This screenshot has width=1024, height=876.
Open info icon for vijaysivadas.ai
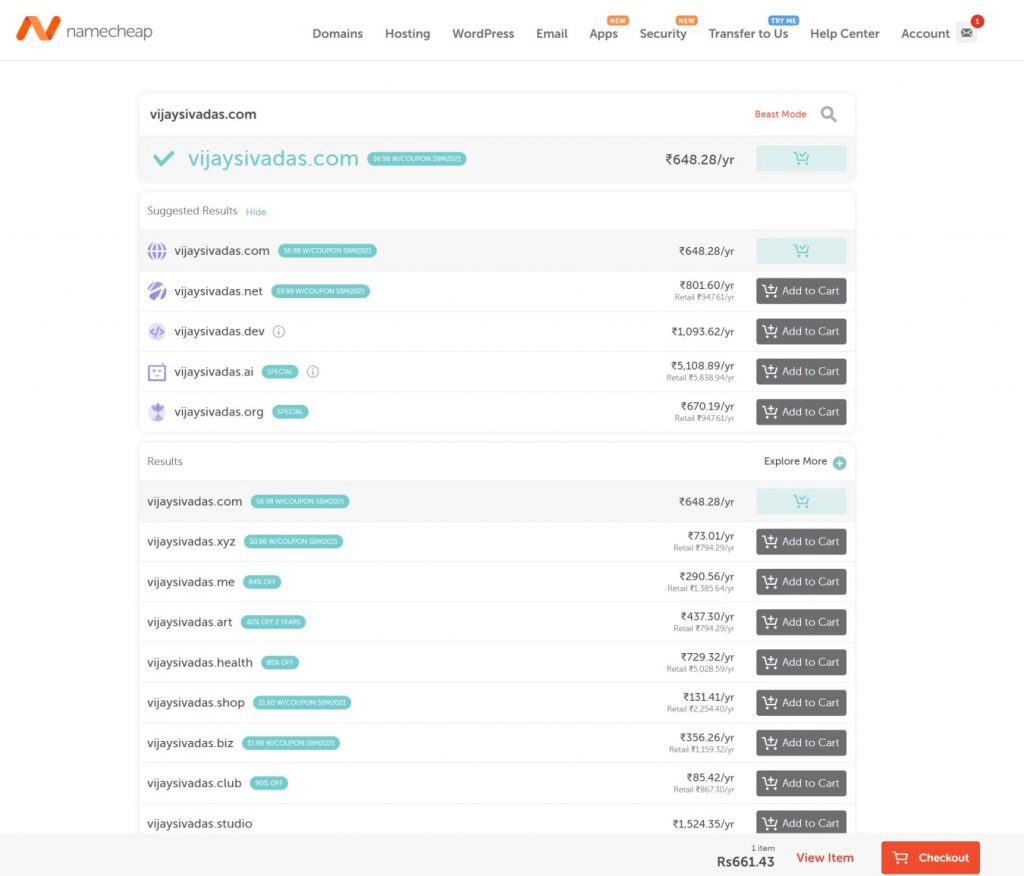point(313,372)
